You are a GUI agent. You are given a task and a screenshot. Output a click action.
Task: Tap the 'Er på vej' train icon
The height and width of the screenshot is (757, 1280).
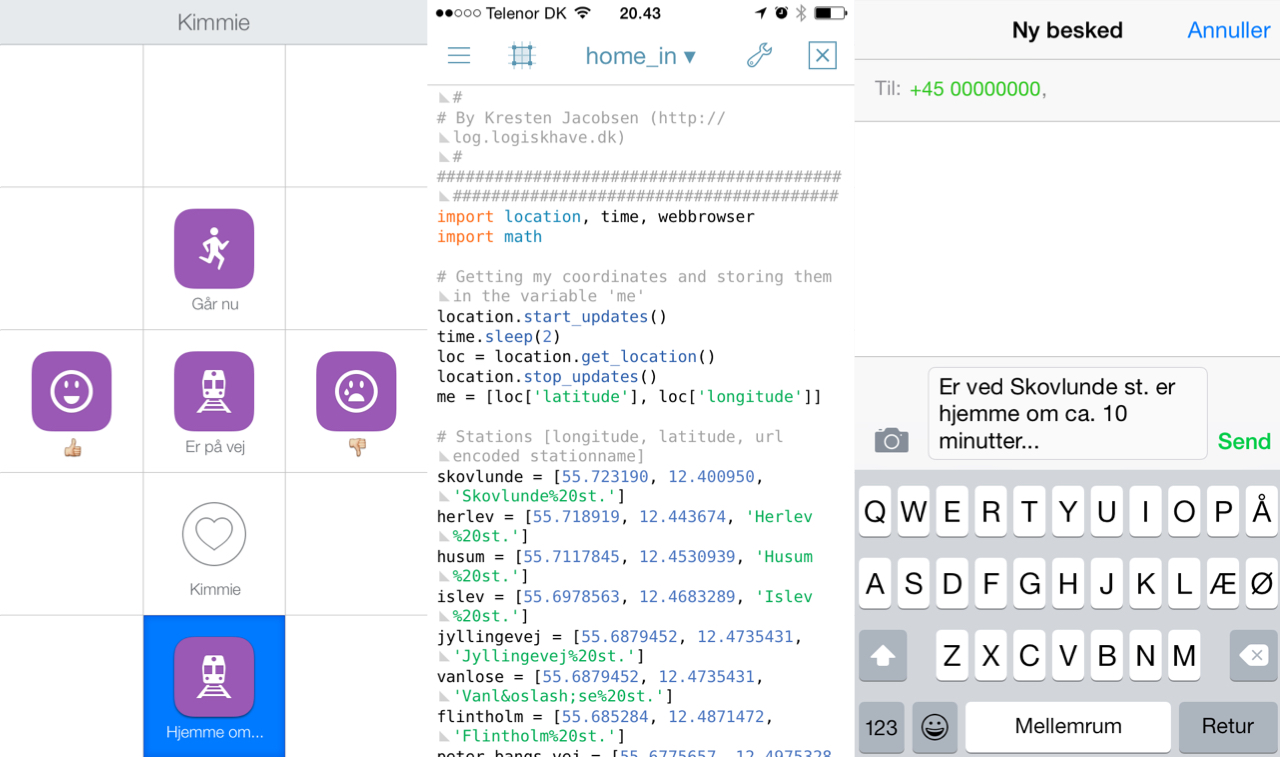pos(214,392)
